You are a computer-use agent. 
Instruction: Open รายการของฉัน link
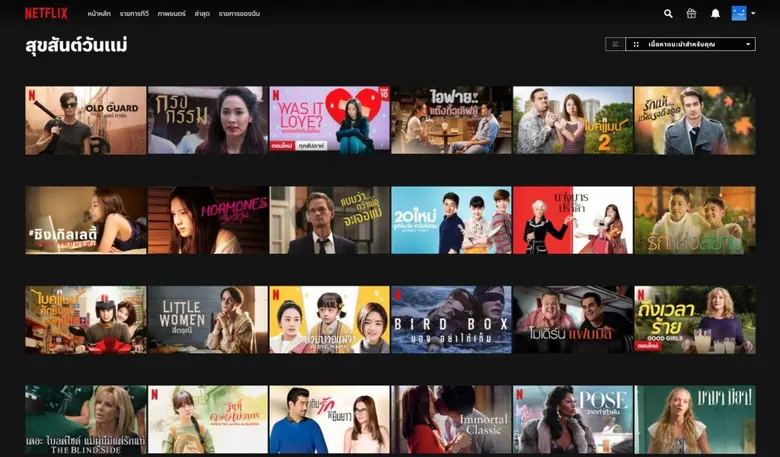239,14
